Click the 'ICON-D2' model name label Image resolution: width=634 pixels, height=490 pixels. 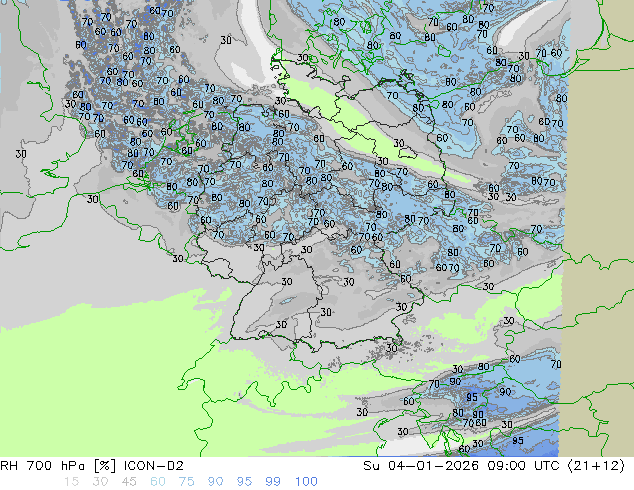point(154,466)
